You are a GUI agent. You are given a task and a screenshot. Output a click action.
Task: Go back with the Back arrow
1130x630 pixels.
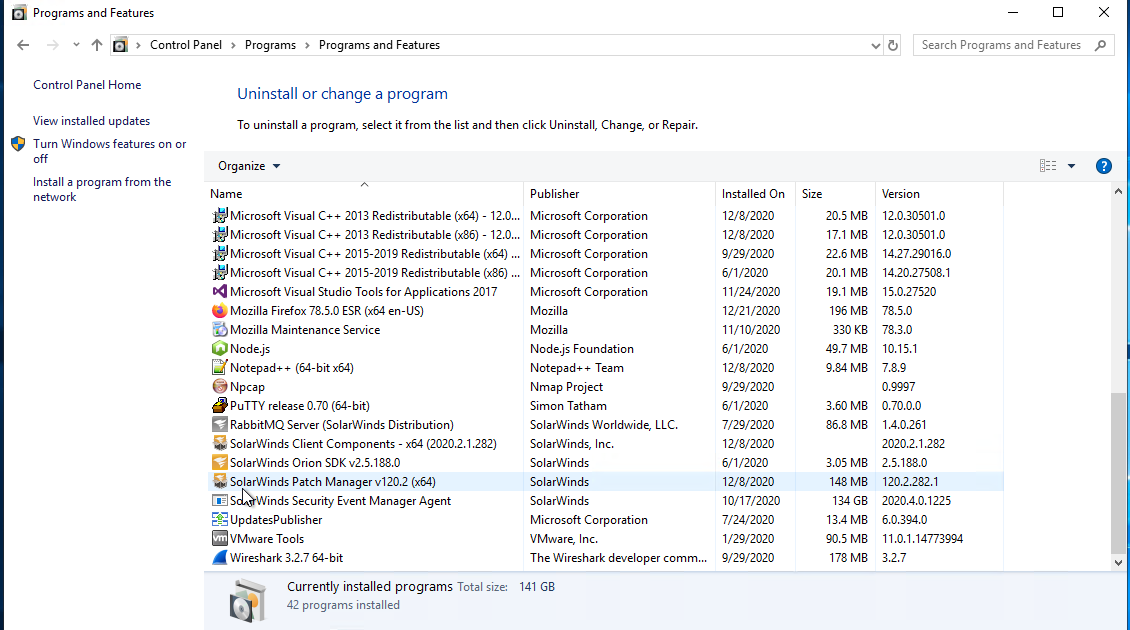click(x=23, y=45)
